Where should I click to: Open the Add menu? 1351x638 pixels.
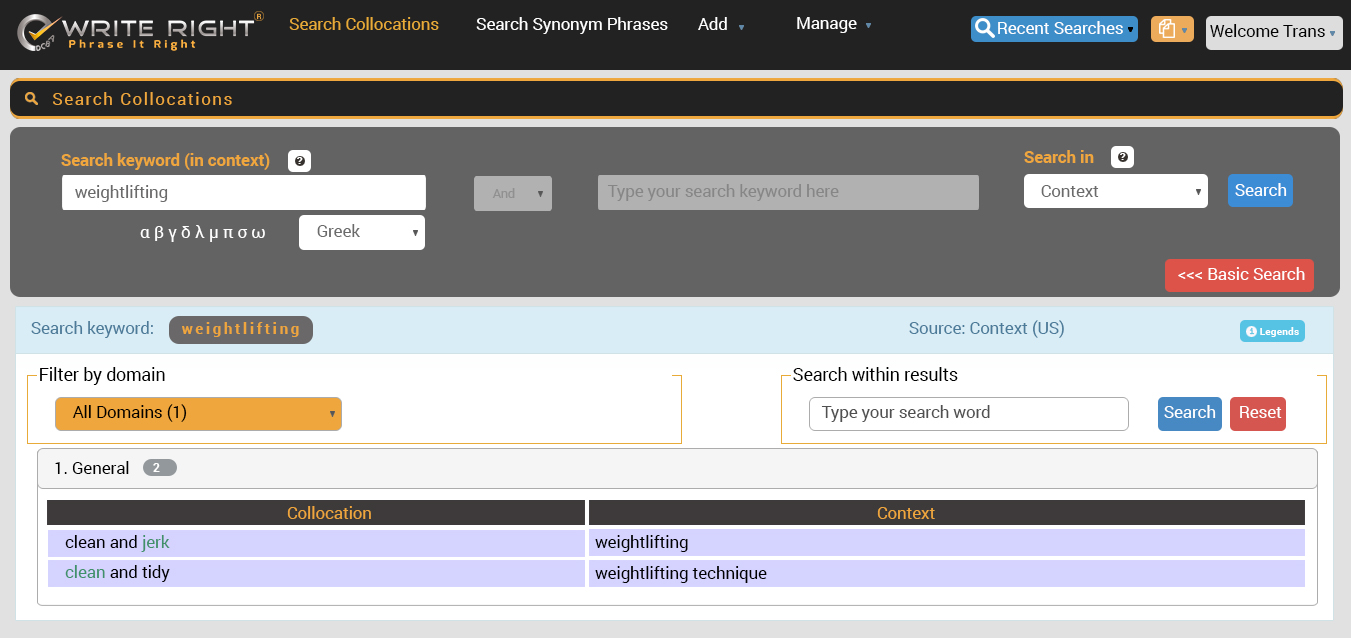[720, 25]
